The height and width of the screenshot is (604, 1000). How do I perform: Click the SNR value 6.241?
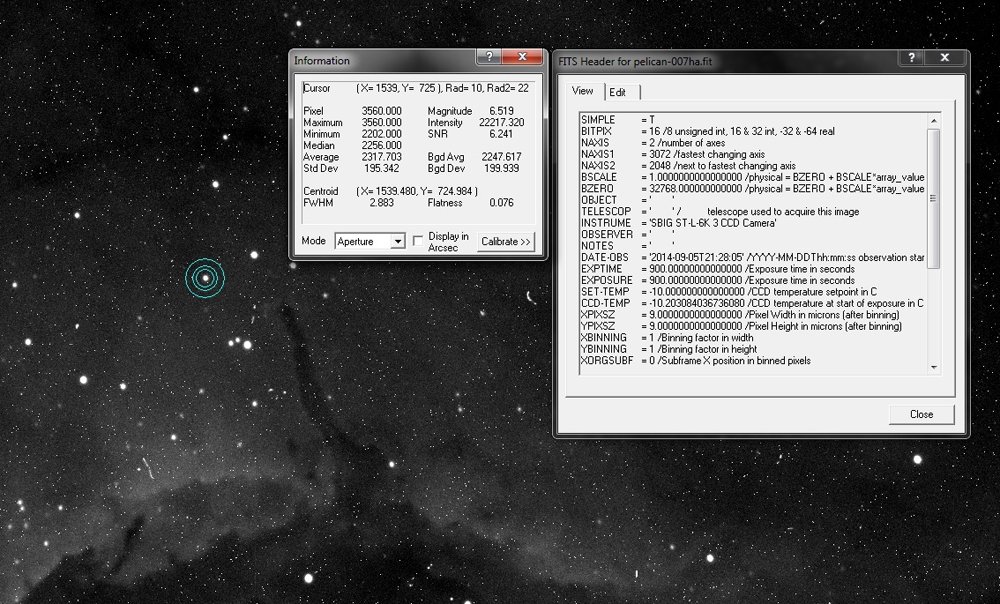tap(501, 134)
